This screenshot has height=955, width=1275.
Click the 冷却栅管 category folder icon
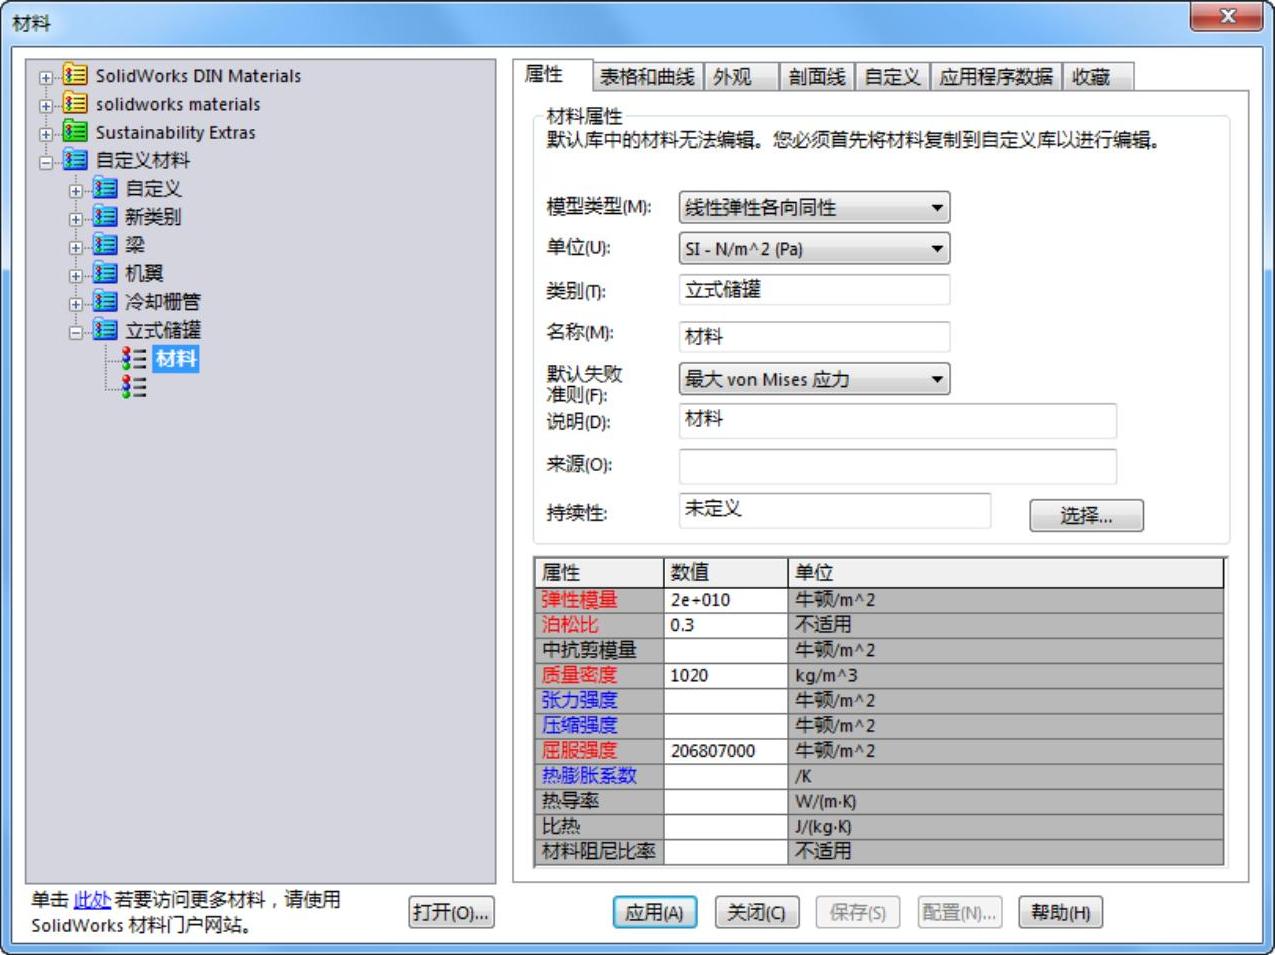[105, 301]
